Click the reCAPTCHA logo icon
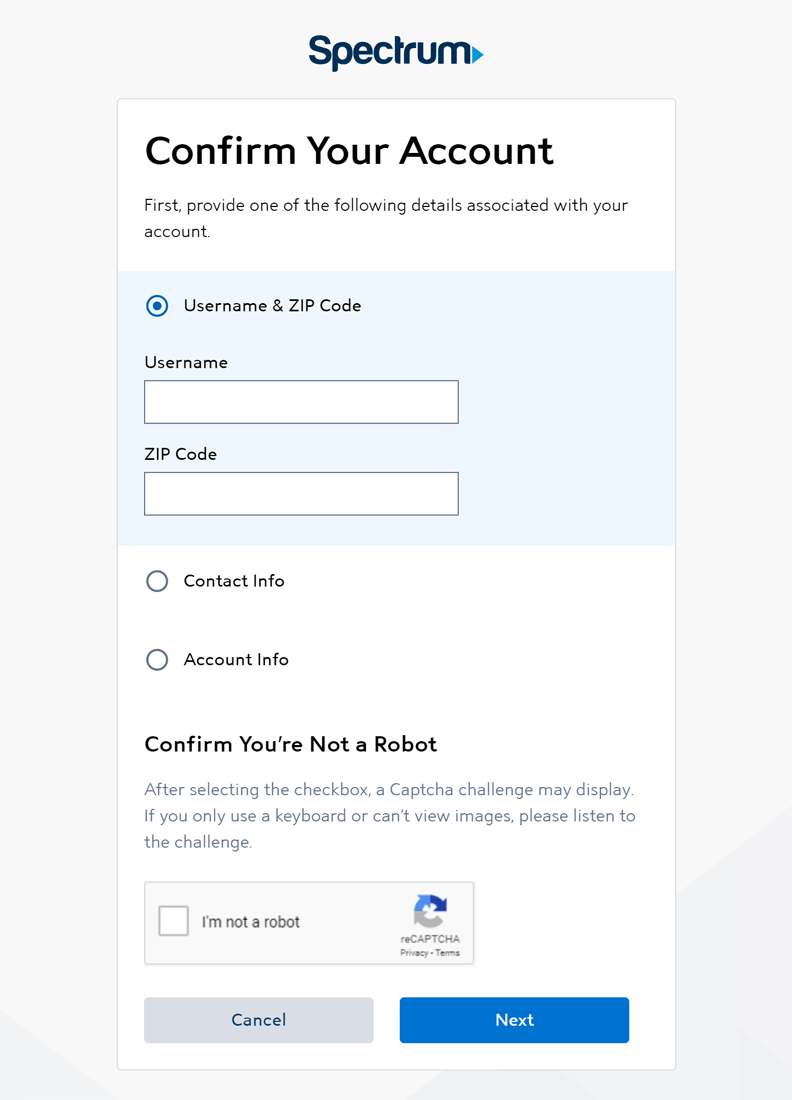 click(430, 912)
